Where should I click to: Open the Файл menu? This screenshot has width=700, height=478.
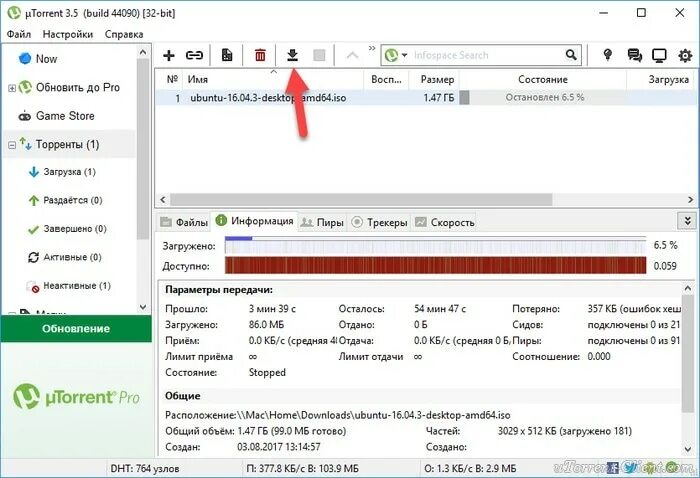click(x=19, y=34)
